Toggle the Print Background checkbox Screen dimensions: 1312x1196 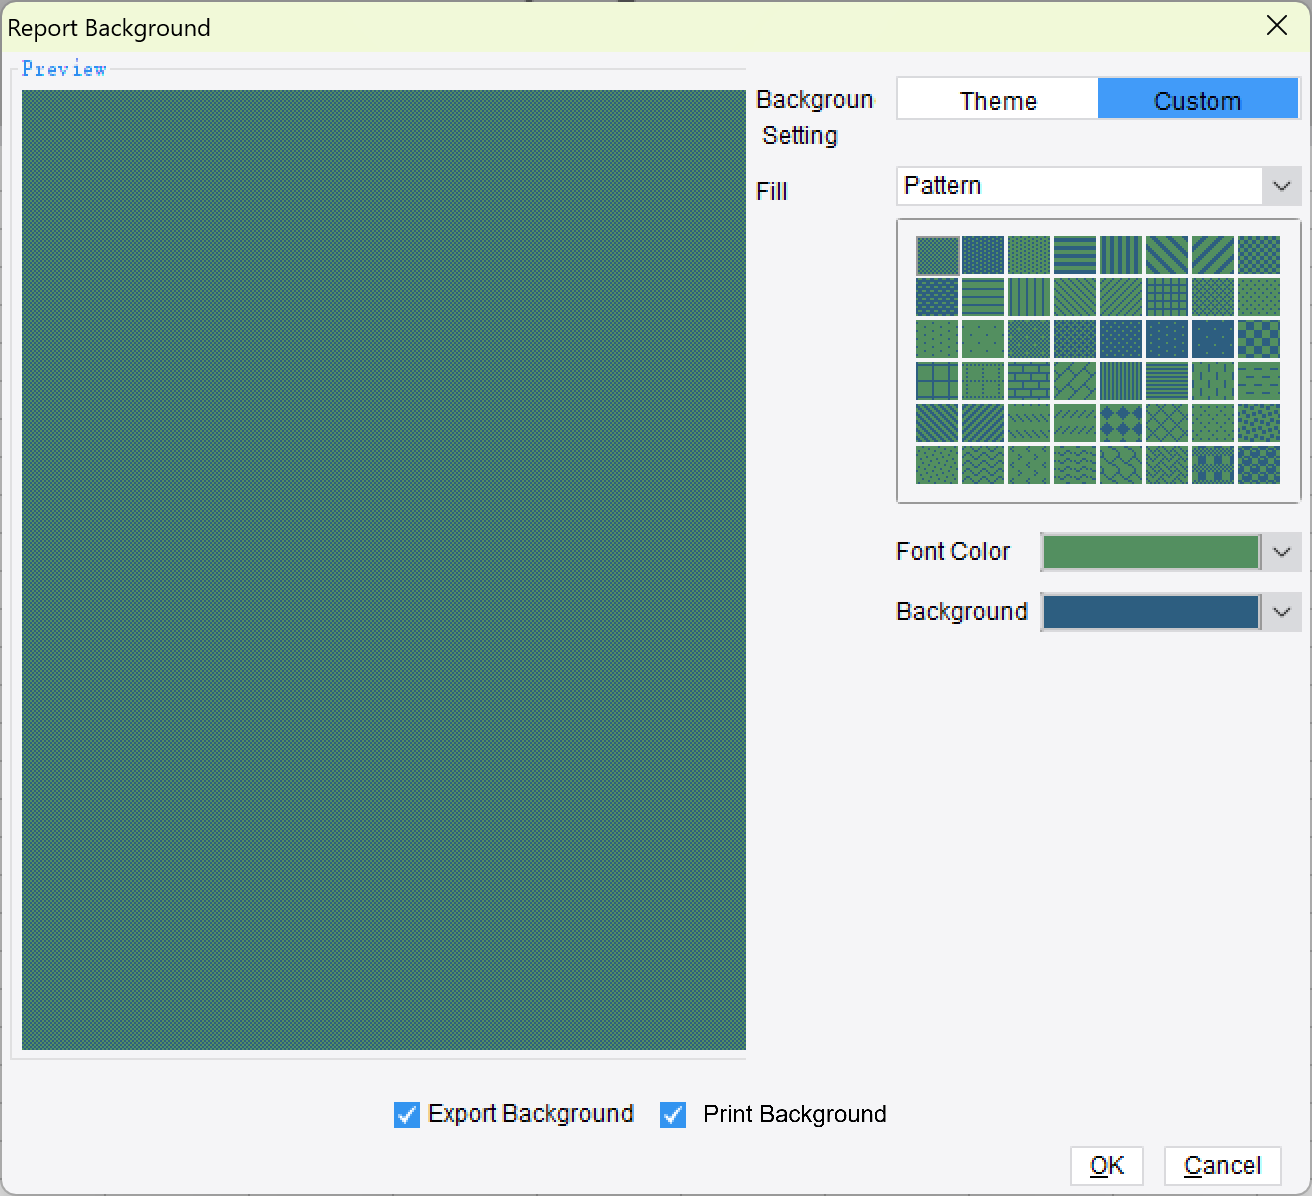(673, 1114)
